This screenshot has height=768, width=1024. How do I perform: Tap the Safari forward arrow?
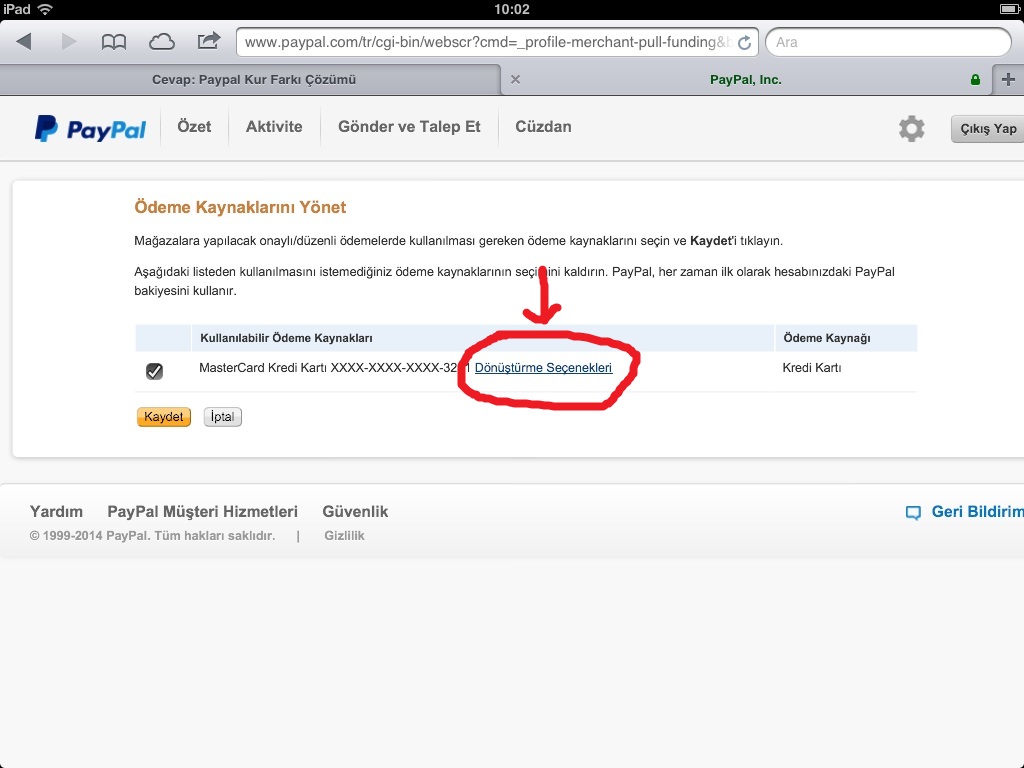point(69,42)
